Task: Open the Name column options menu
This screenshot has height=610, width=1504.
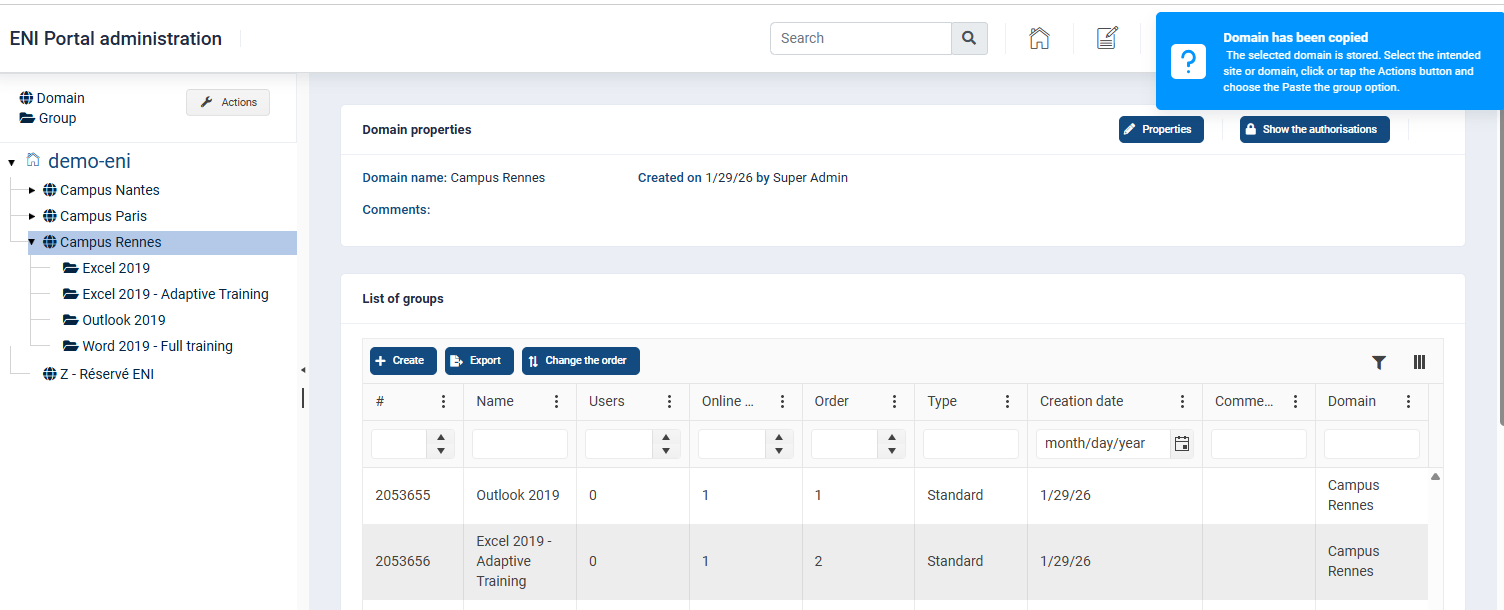Action: [x=556, y=401]
